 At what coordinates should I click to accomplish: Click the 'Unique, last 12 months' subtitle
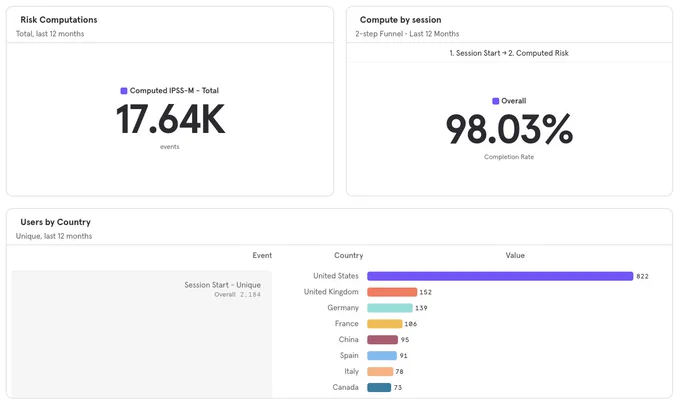[x=54, y=236]
